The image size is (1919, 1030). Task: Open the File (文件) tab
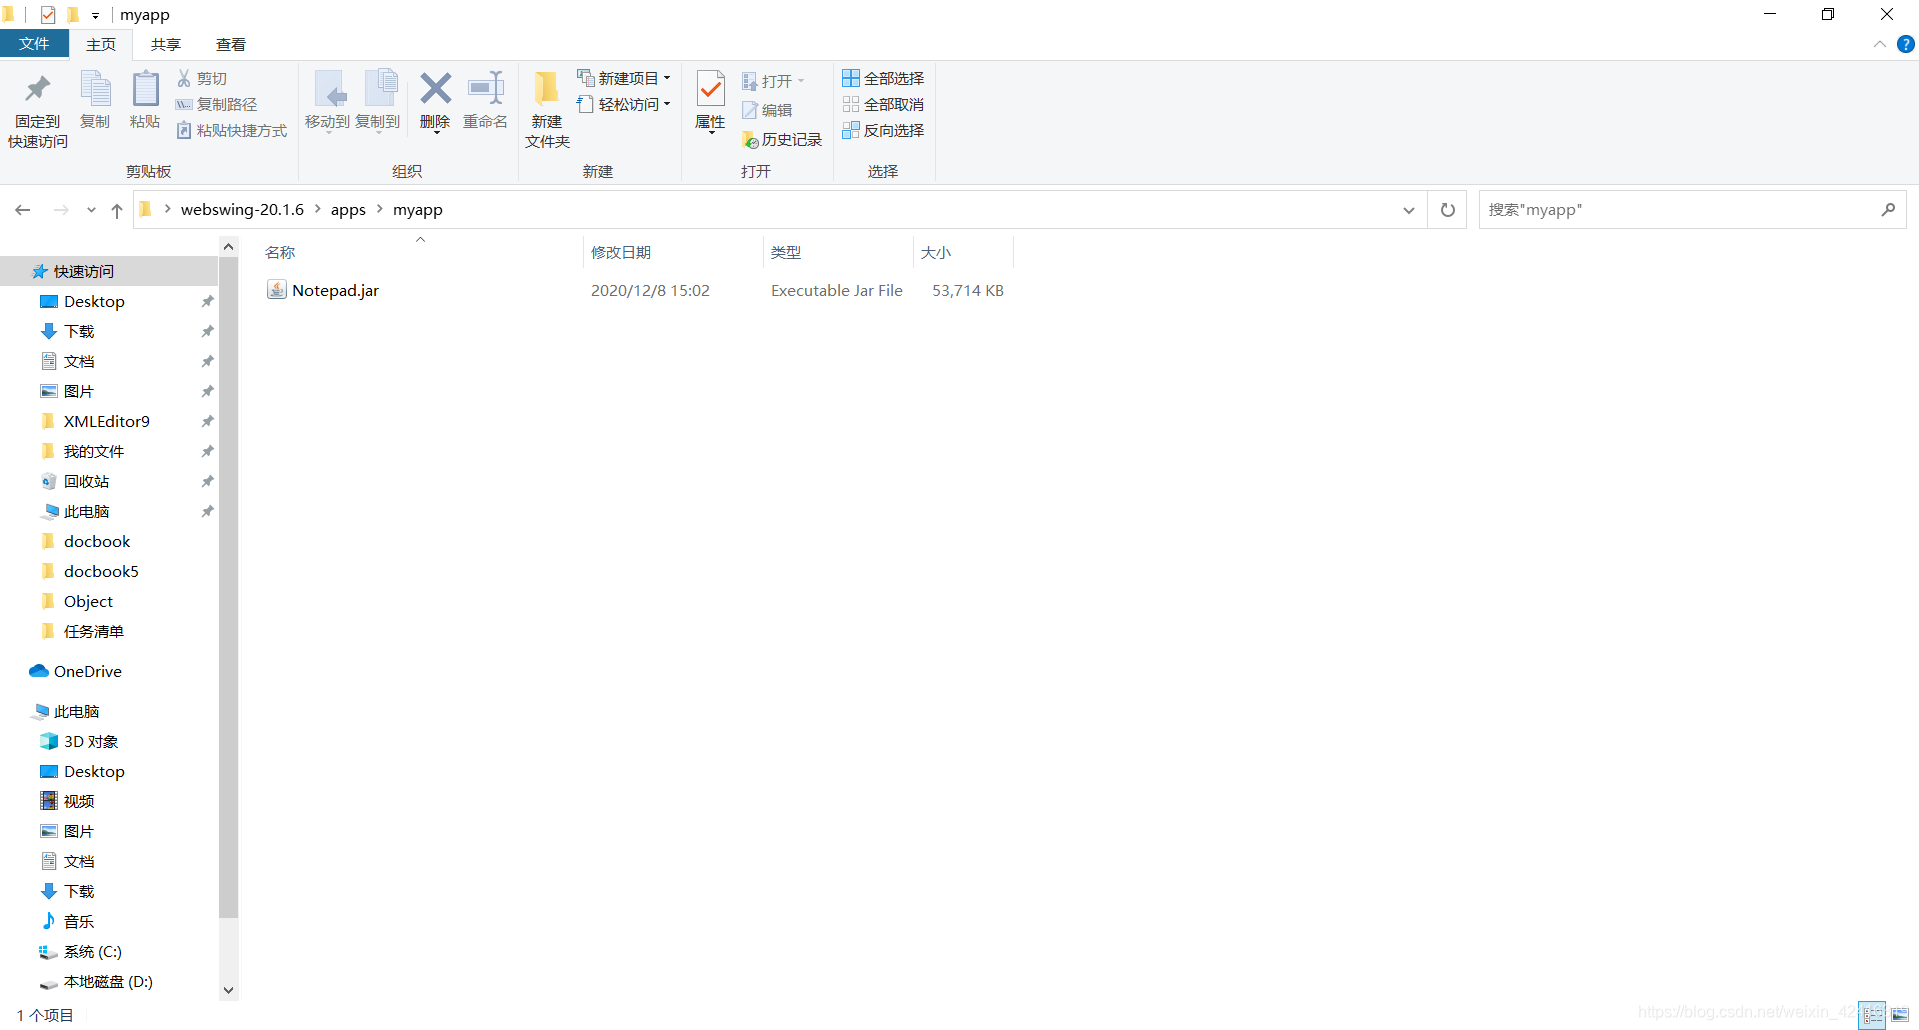[34, 44]
